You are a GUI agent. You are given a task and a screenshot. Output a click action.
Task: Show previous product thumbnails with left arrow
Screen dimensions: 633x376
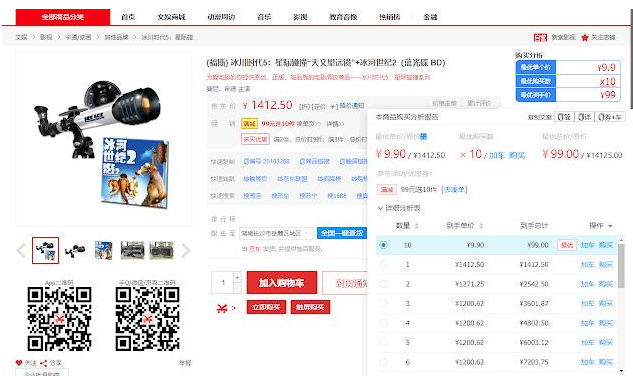pos(21,251)
